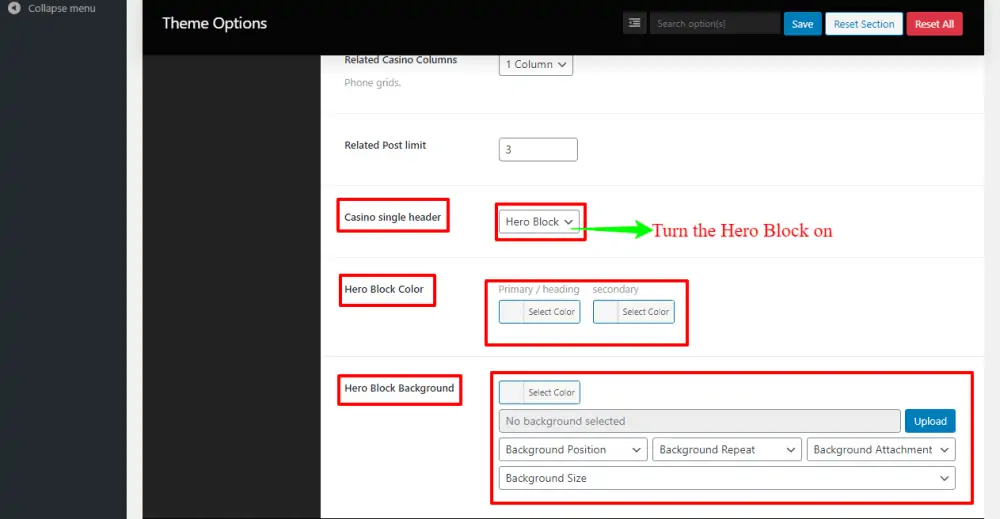Click the Theme Options heading

tap(214, 24)
